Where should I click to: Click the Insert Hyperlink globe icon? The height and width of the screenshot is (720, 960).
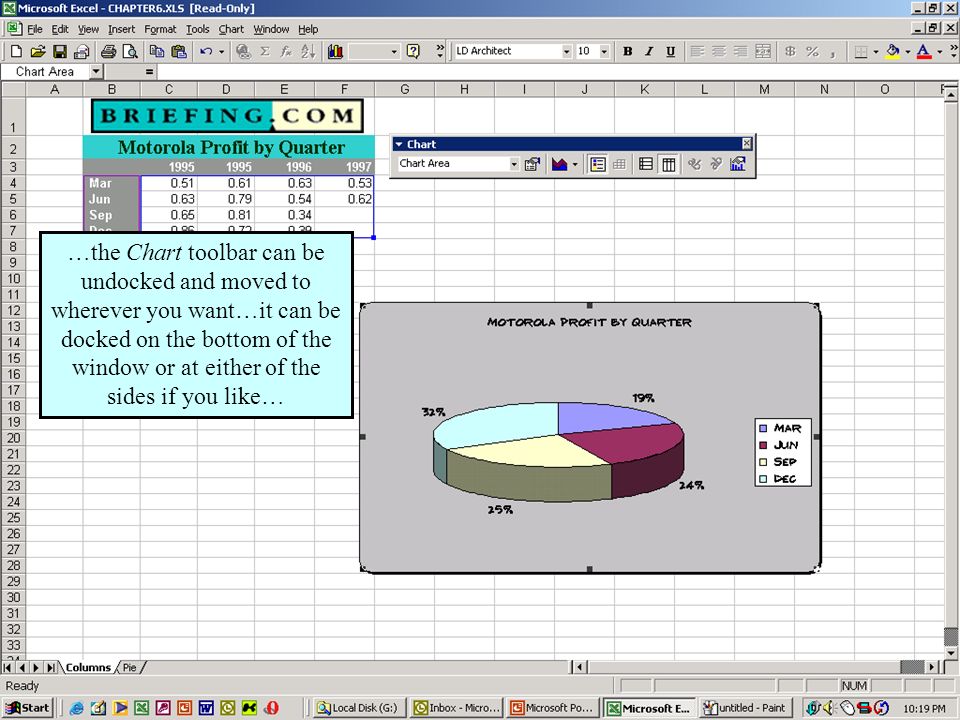[x=243, y=51]
